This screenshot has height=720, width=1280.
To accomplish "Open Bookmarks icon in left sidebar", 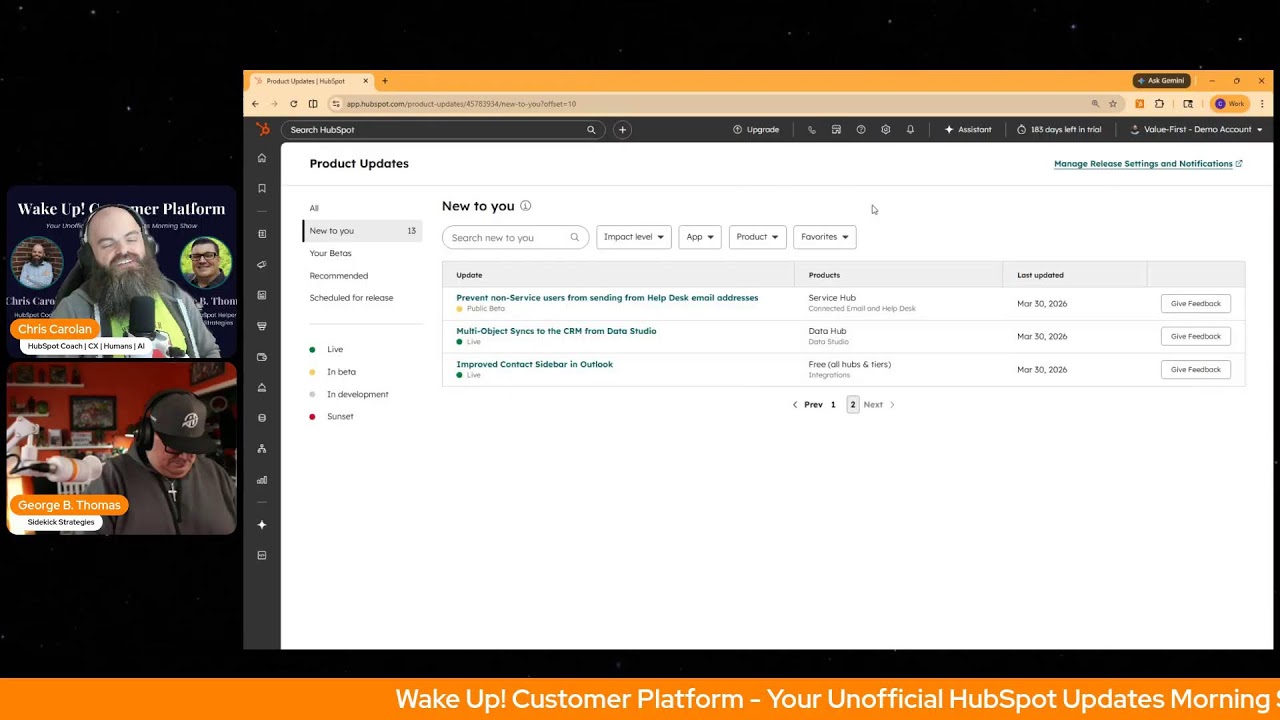I will point(262,188).
